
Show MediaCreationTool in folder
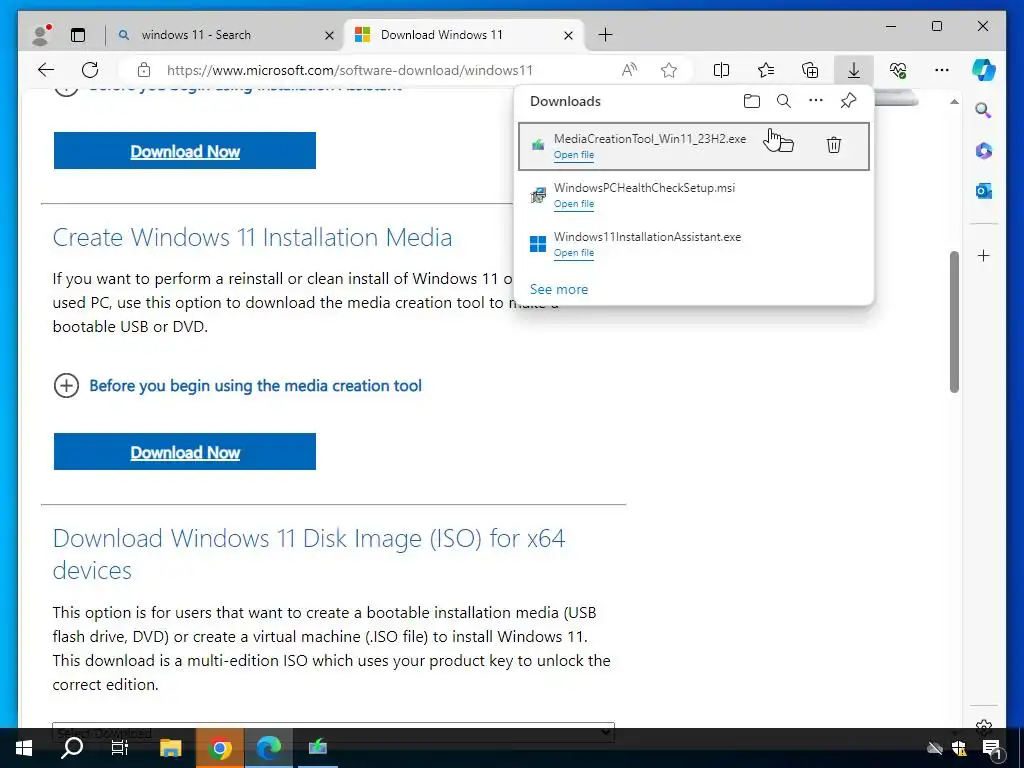pos(784,144)
